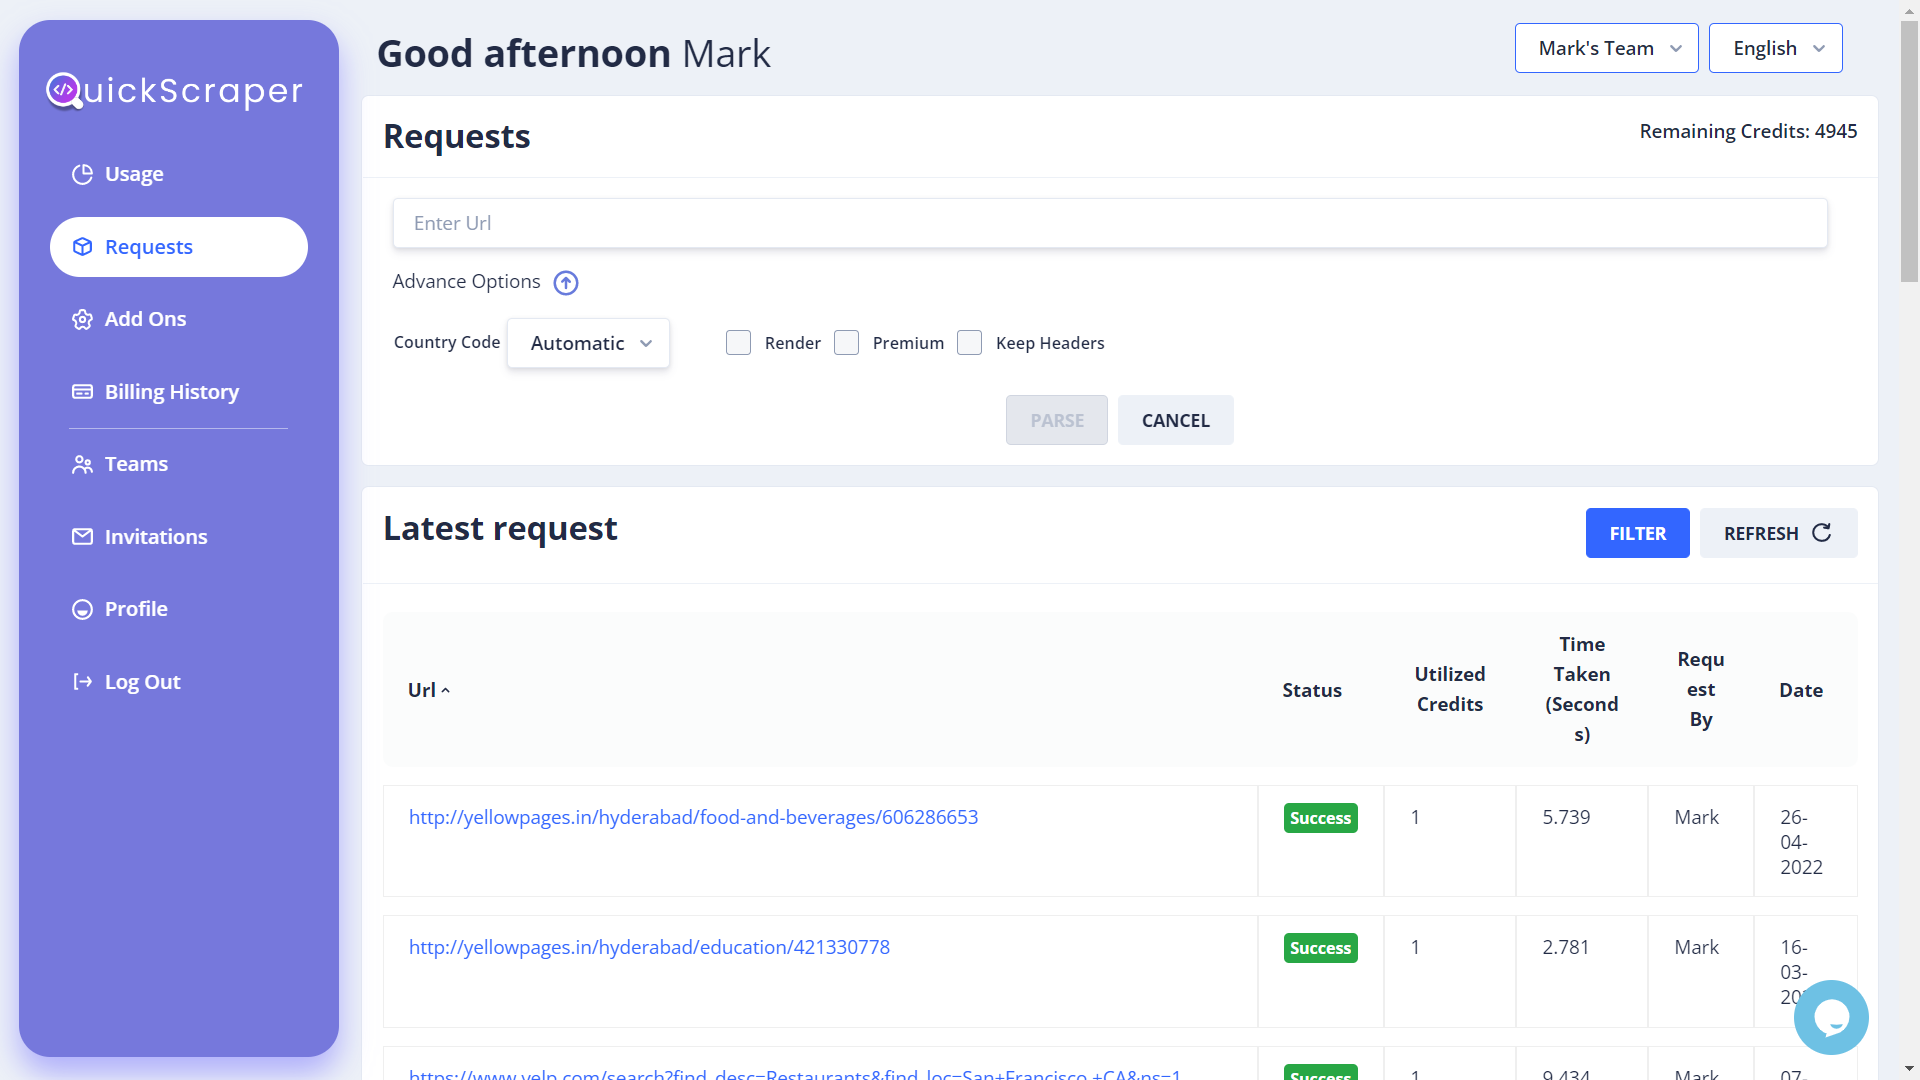
Task: Open the English language dropdown
Action: click(1775, 48)
